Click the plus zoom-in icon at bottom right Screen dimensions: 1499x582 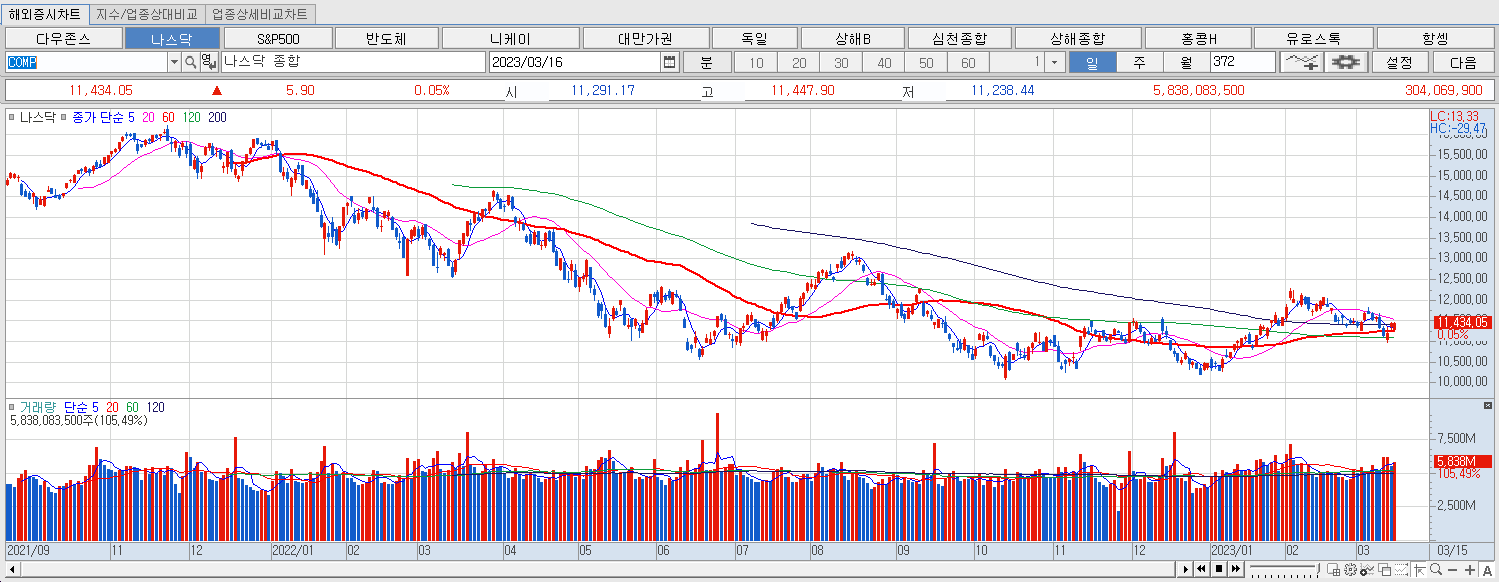coord(1469,570)
